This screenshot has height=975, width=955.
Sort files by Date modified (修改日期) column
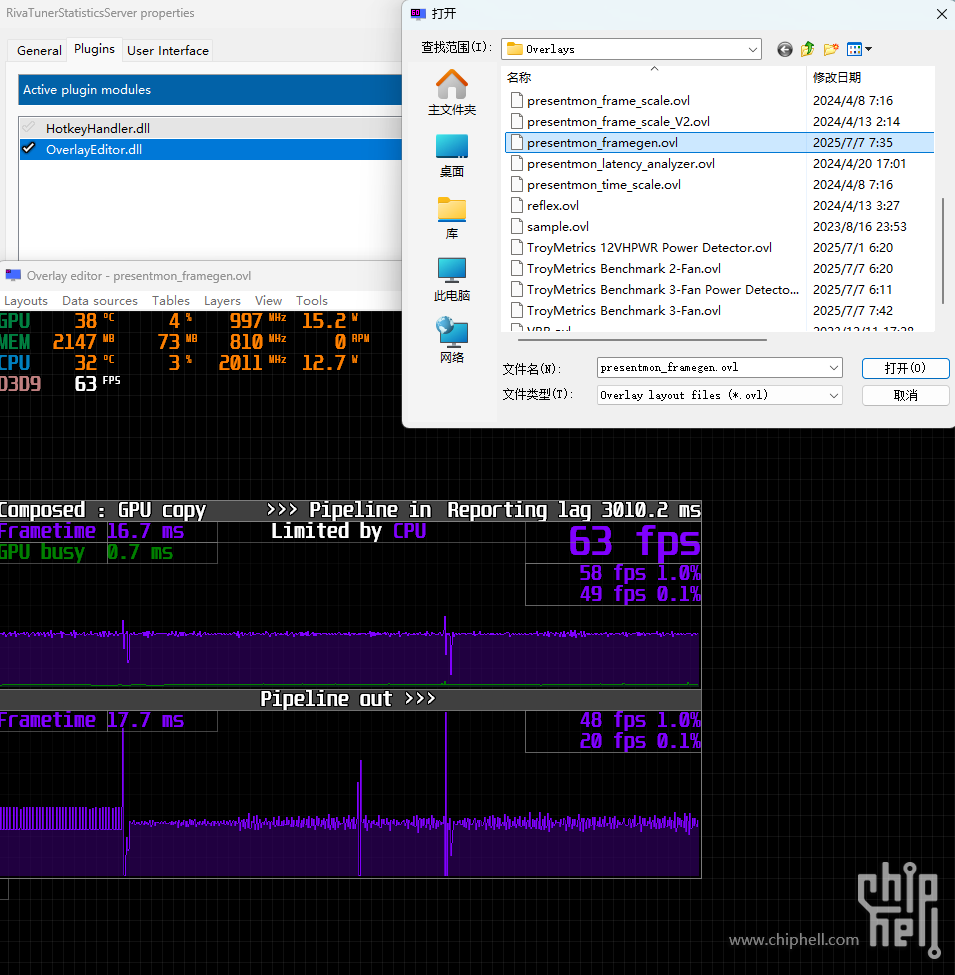[x=869, y=77]
